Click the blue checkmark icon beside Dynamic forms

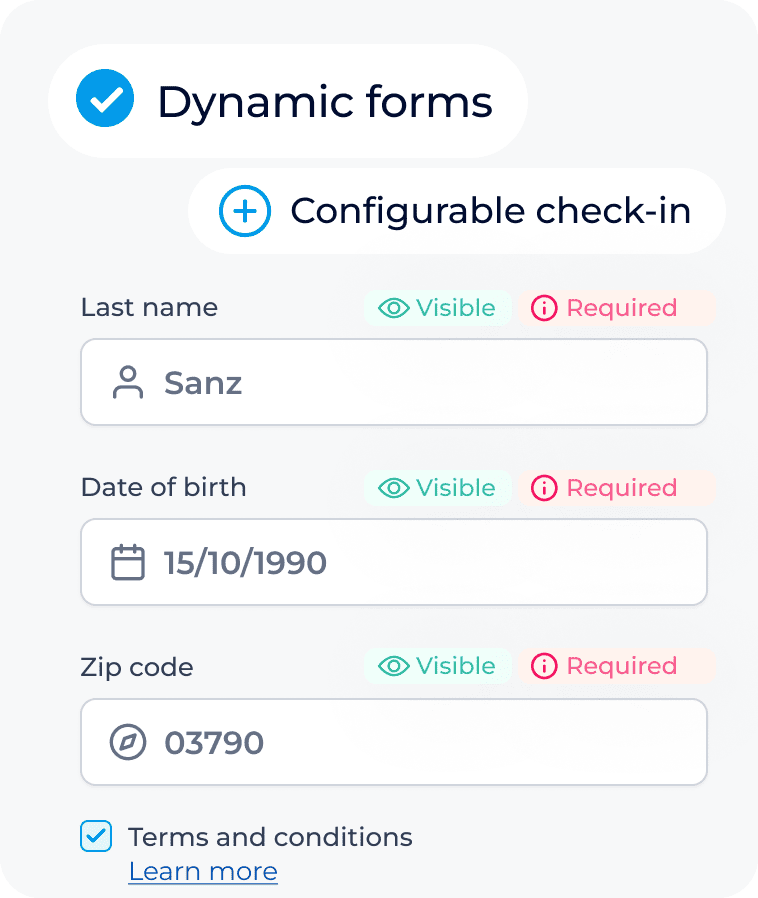point(105,98)
